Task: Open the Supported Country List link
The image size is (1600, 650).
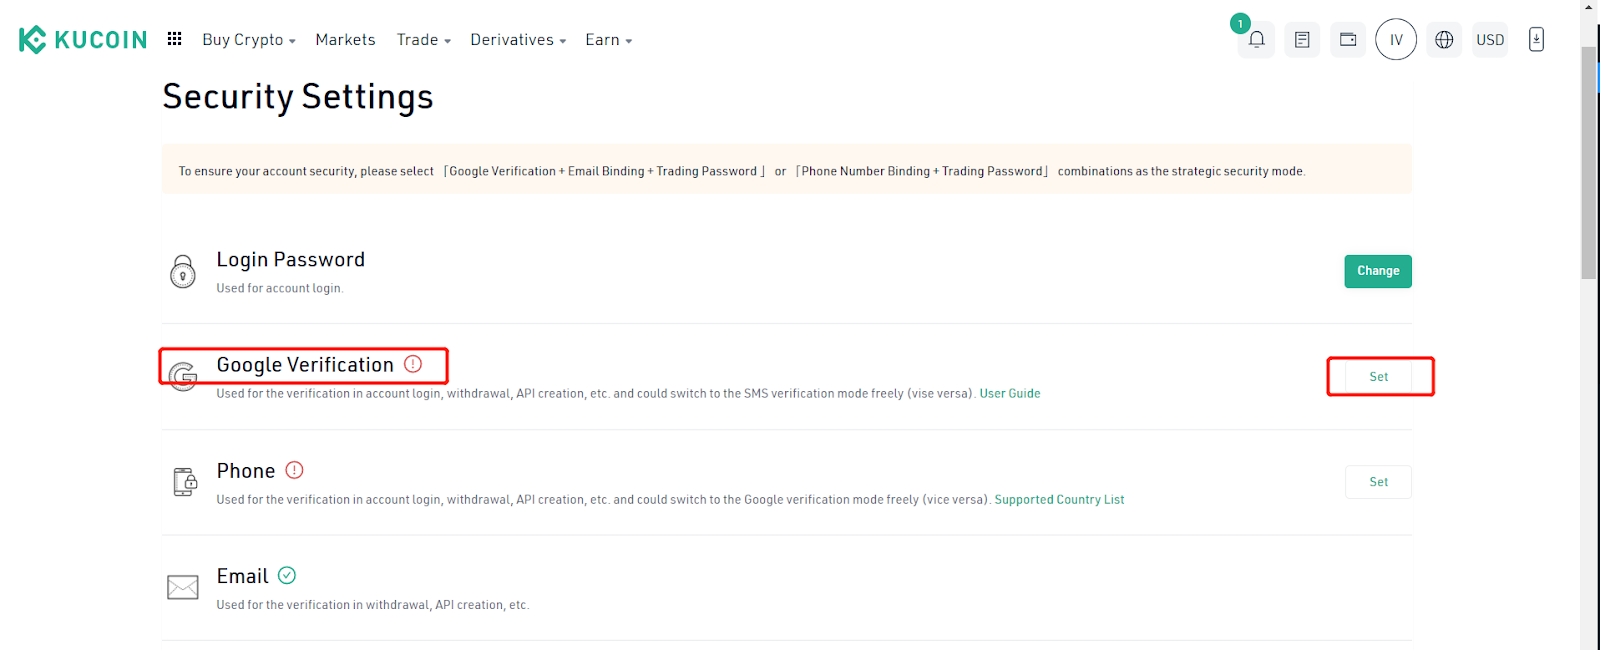Action: (1059, 499)
